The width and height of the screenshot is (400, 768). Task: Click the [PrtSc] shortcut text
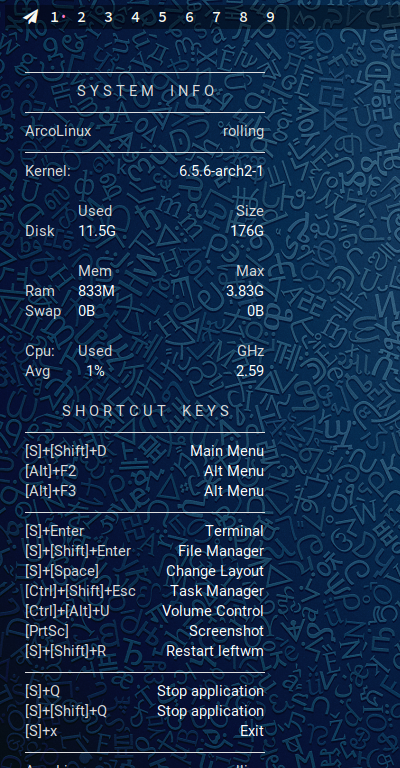point(47,631)
